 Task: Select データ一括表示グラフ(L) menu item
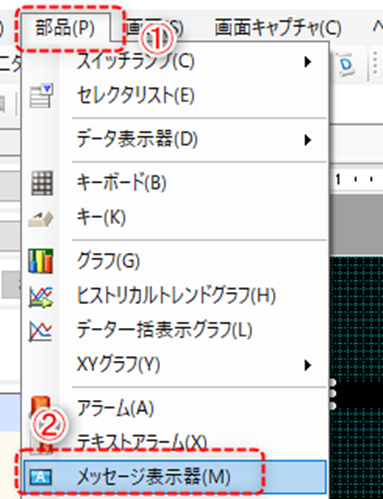[x=175, y=330]
